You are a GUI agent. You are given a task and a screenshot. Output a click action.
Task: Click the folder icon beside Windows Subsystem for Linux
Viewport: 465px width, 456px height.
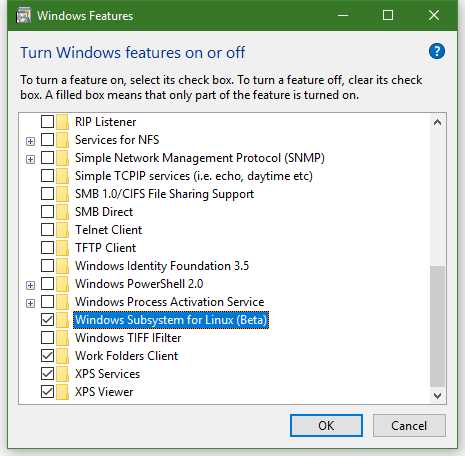(x=62, y=320)
